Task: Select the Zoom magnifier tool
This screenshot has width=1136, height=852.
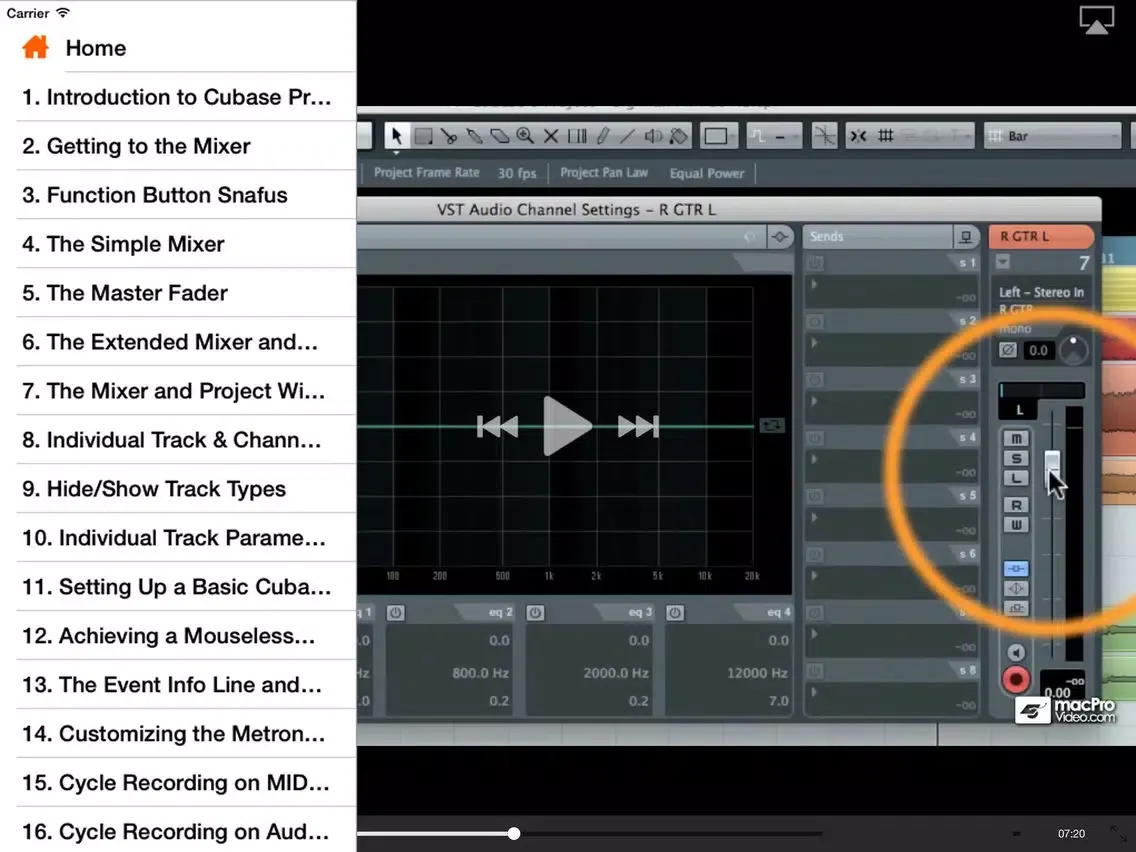Action: click(x=525, y=135)
